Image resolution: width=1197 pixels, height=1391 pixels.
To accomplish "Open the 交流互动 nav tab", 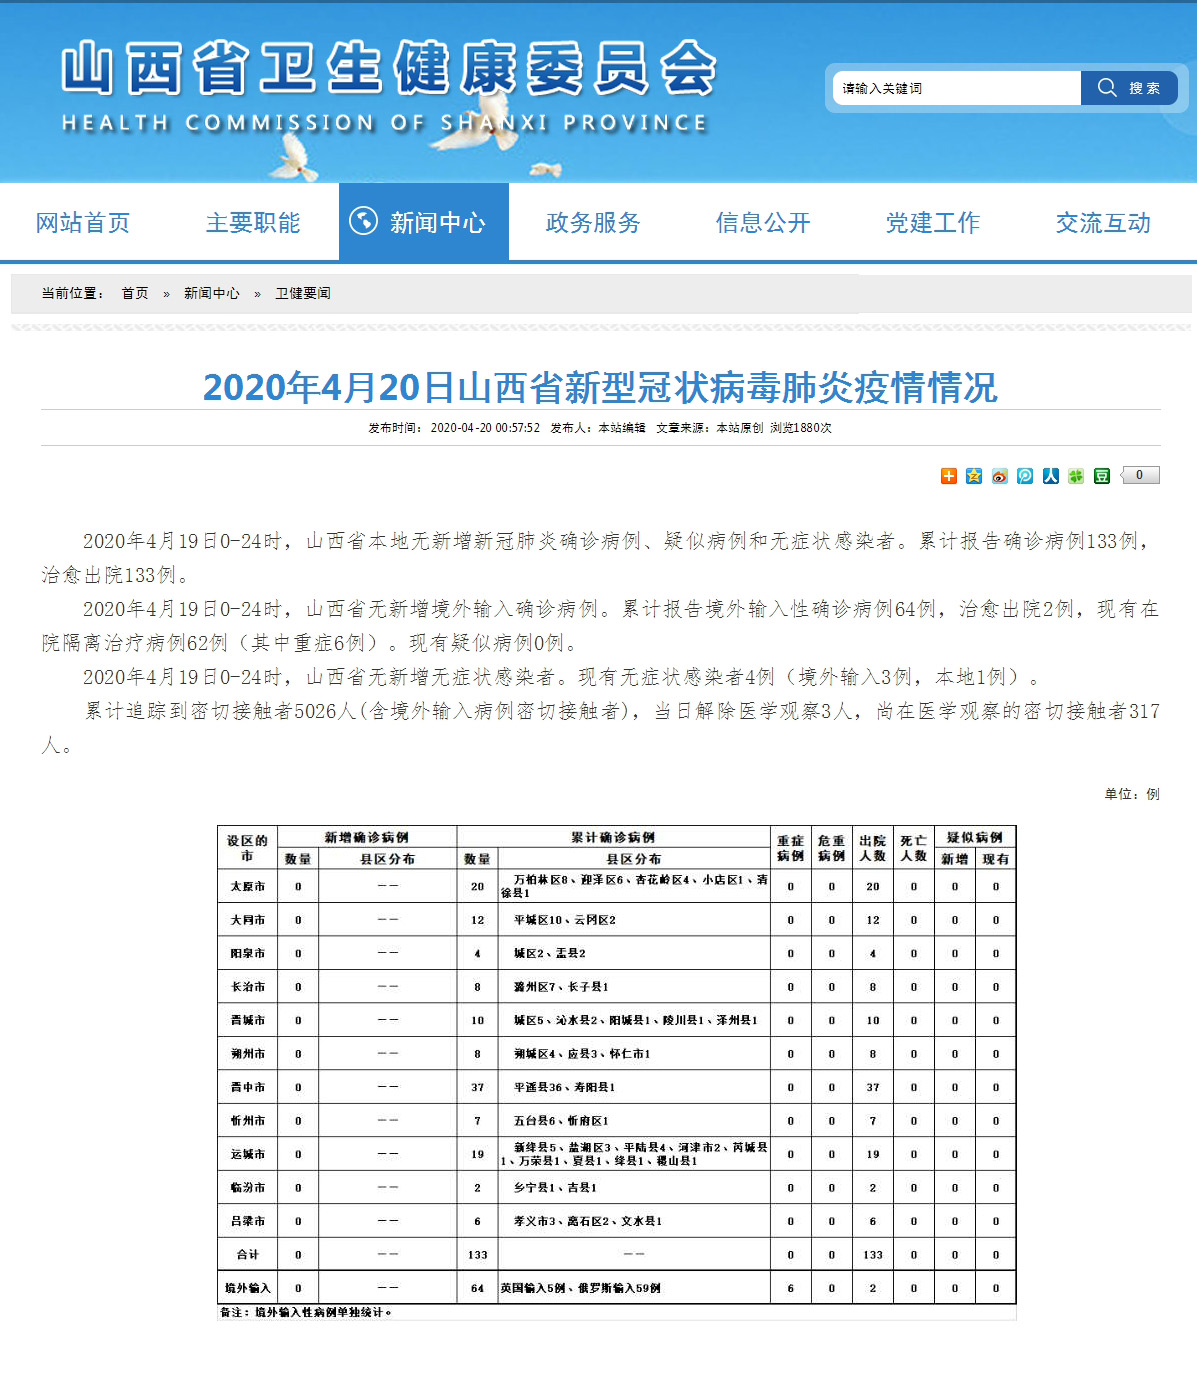I will tap(1103, 223).
